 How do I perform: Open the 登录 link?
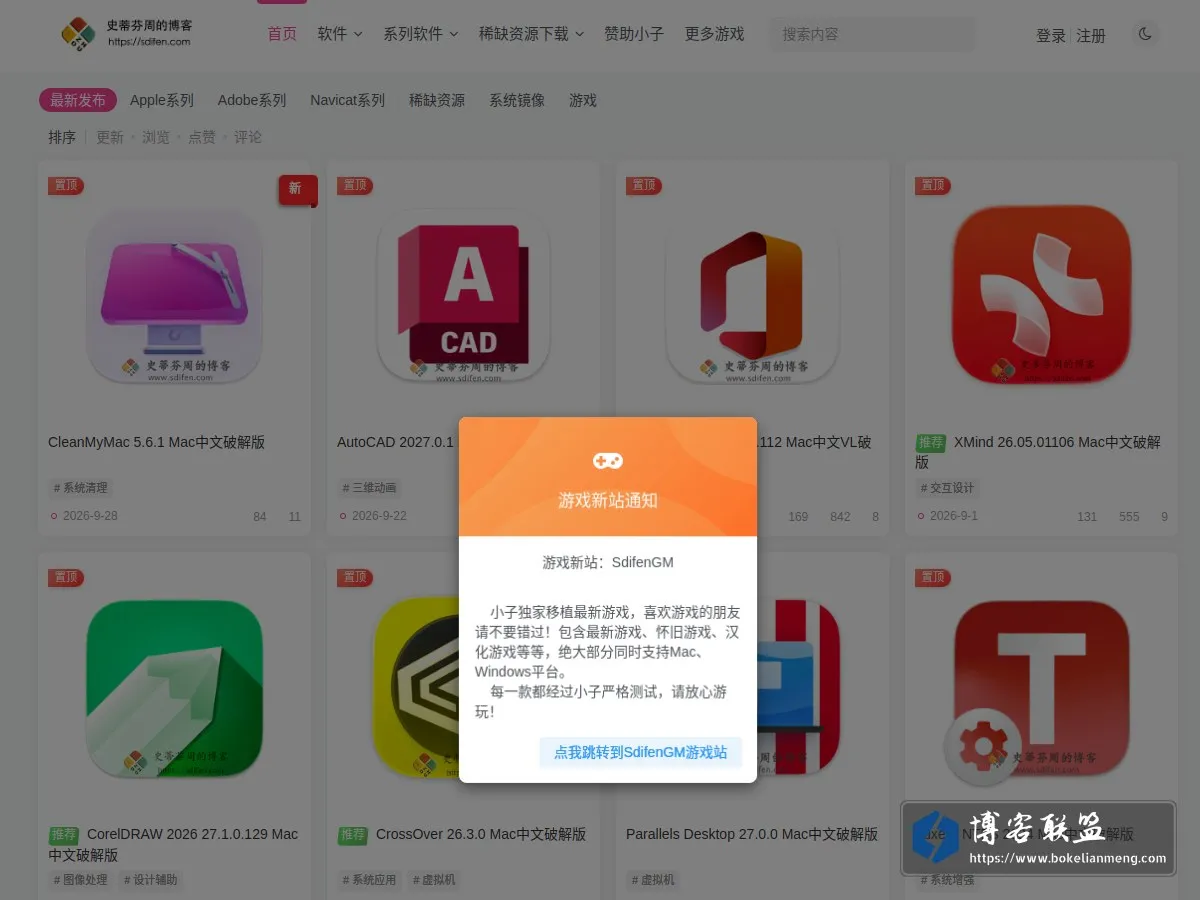click(1051, 35)
